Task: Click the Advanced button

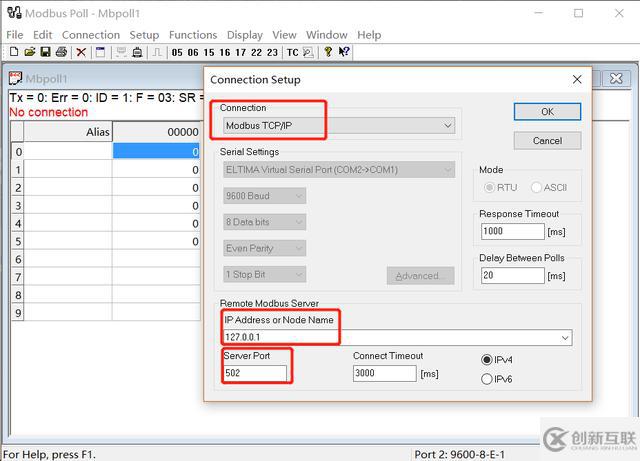Action: click(x=420, y=276)
